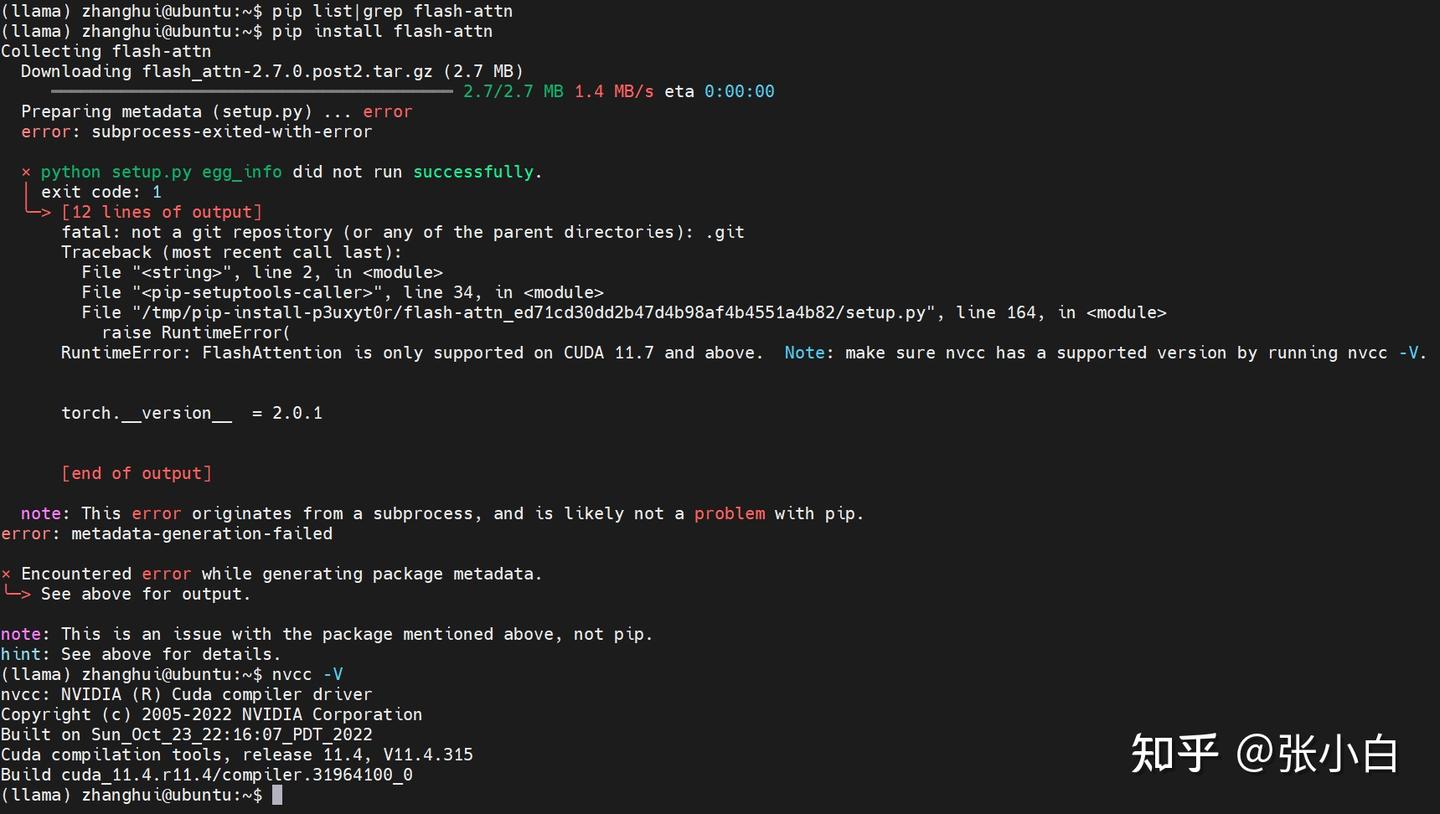Click the "exit code: 1" line
This screenshot has width=1440, height=814.
[x=101, y=192]
